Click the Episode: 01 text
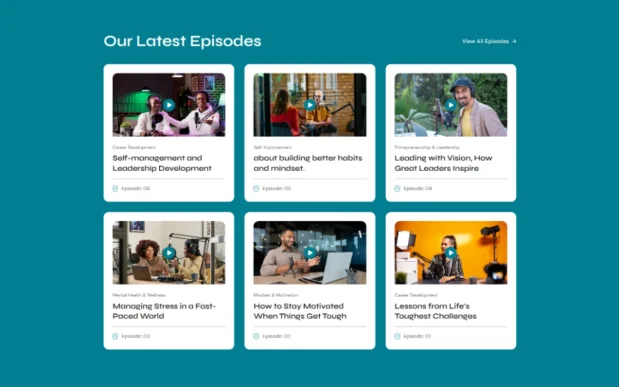 (x=417, y=336)
